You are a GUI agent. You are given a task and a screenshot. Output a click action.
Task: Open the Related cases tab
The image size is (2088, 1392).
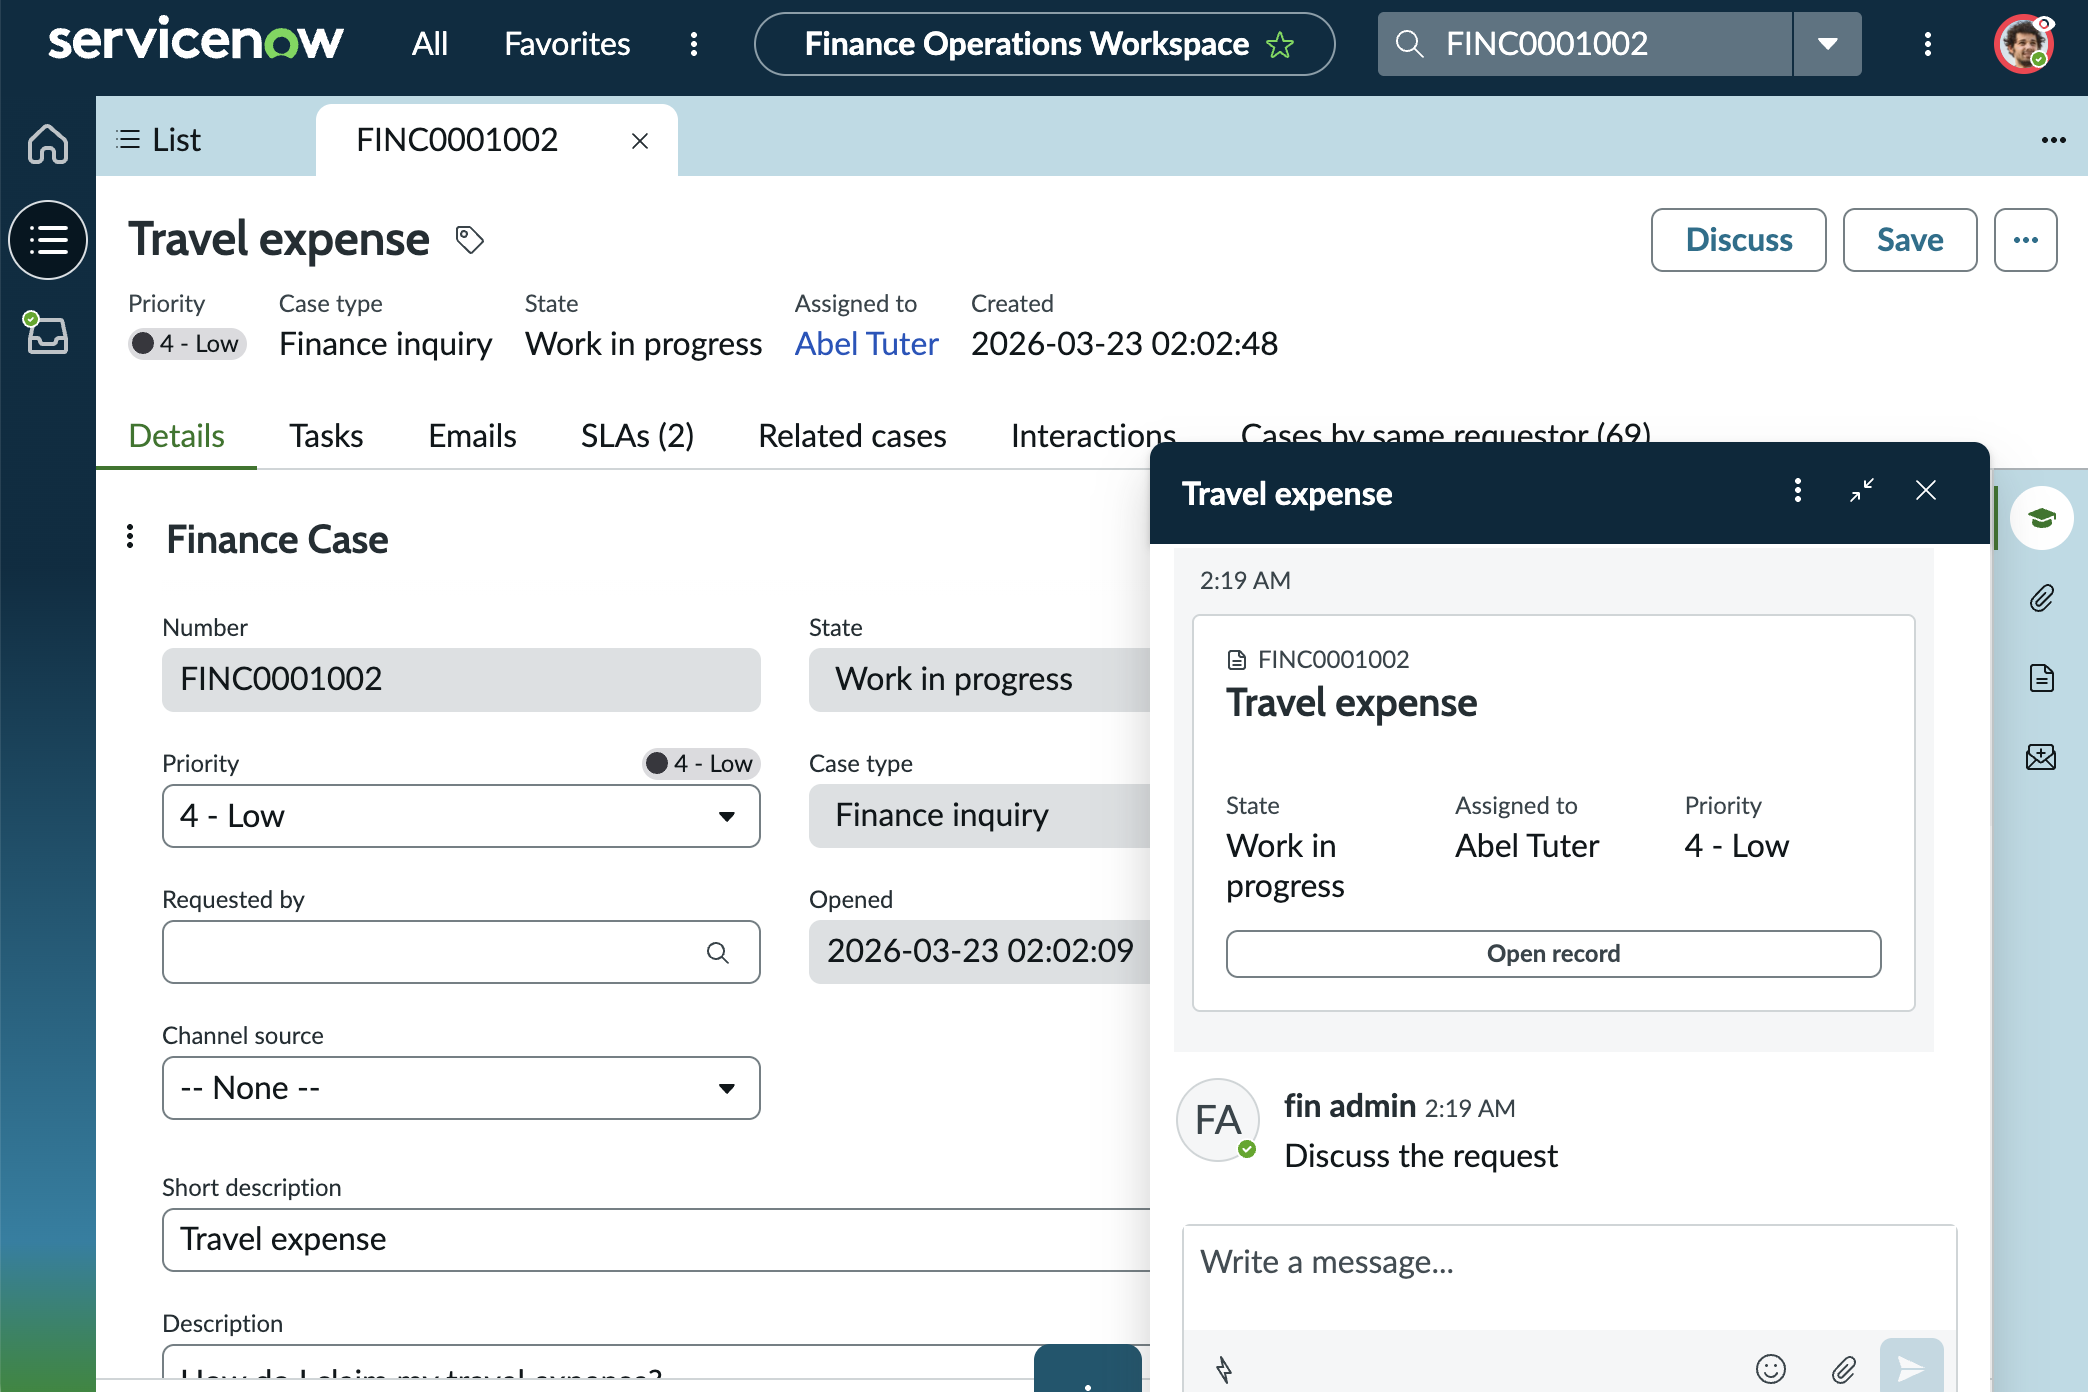coord(852,436)
